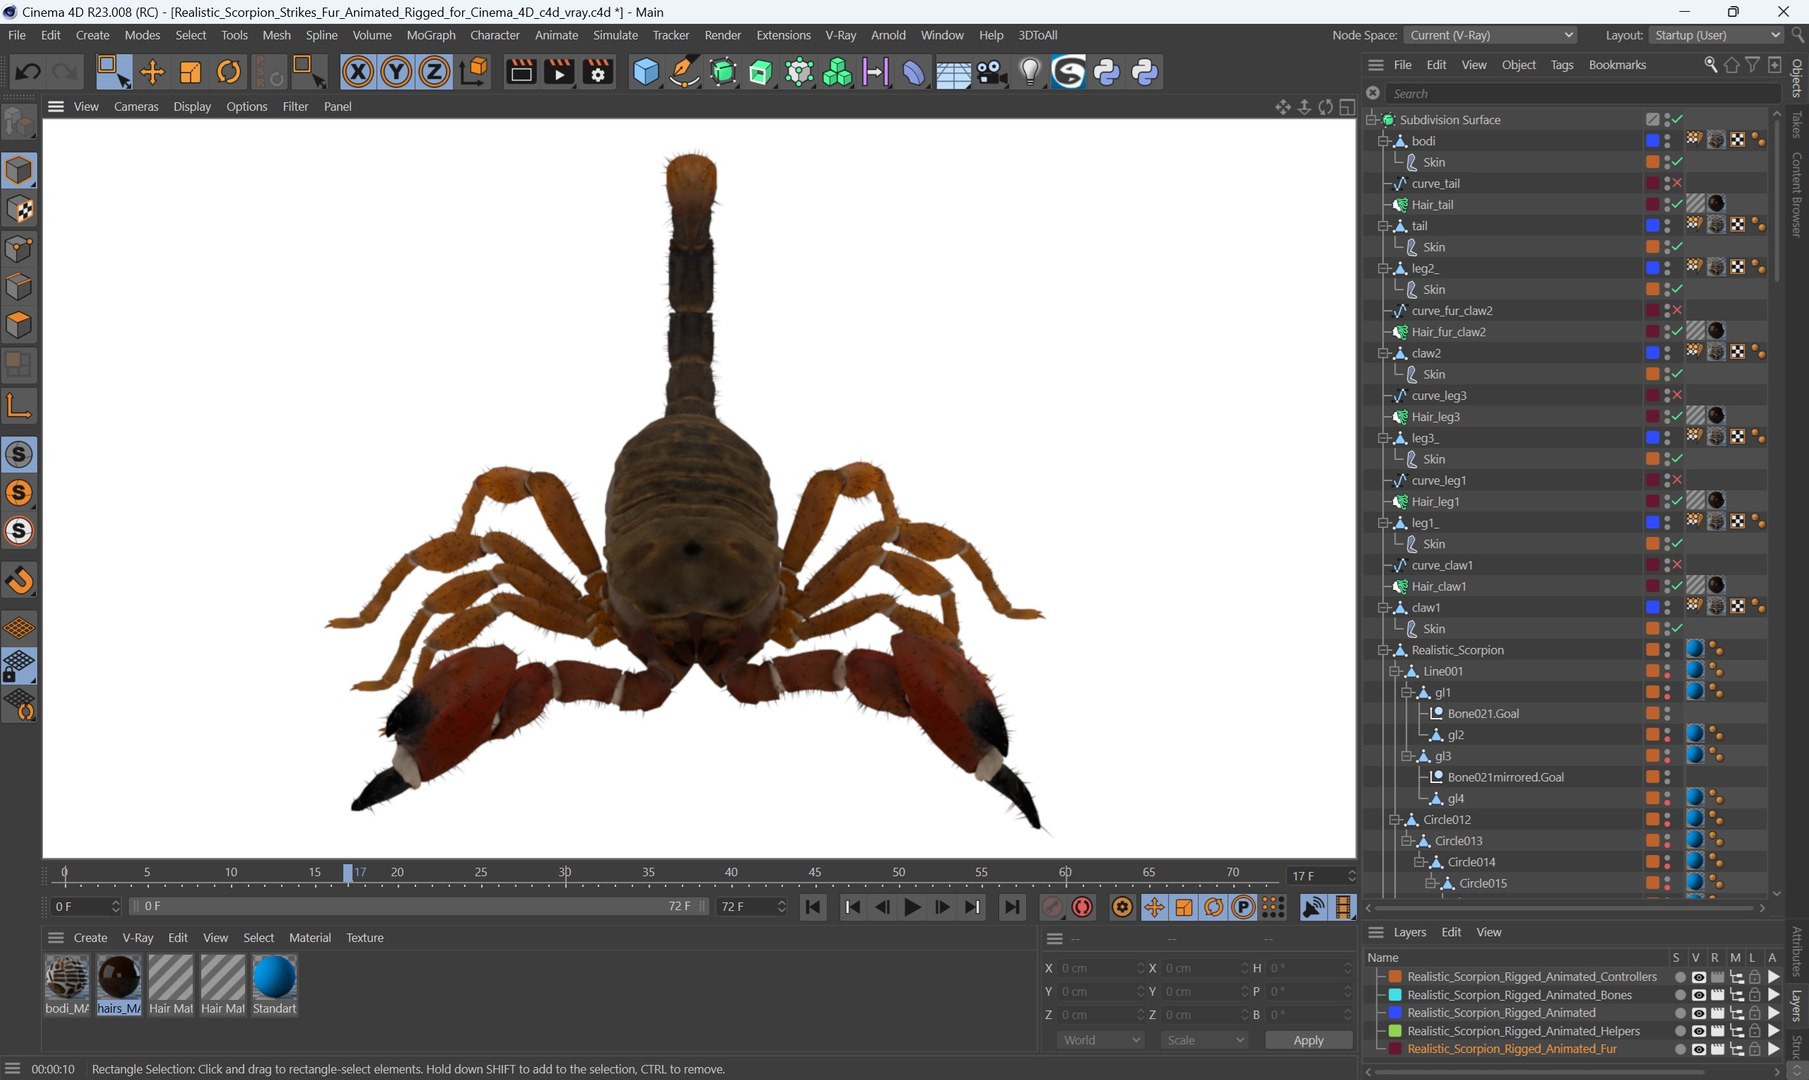Click the Apply button in coordinates panel
Image resolution: width=1809 pixels, height=1080 pixels.
pyautogui.click(x=1308, y=1040)
